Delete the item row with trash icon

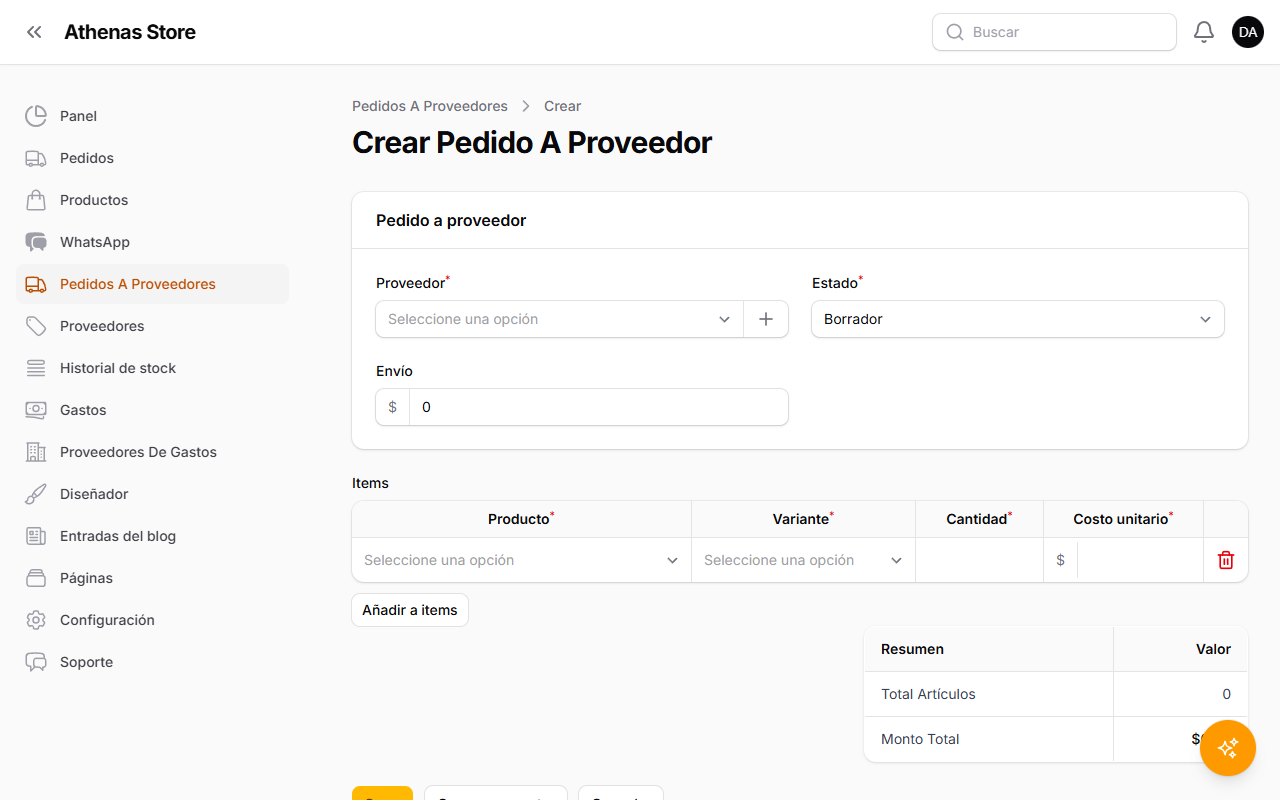(x=1226, y=560)
